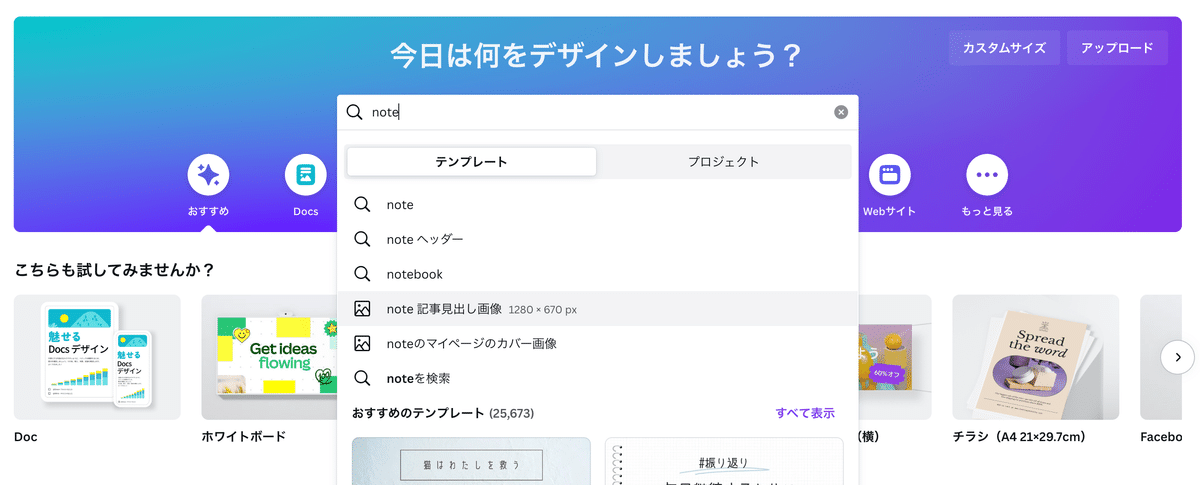Switch to the テンプレート tab
This screenshot has height=485, width=1200.
(471, 162)
